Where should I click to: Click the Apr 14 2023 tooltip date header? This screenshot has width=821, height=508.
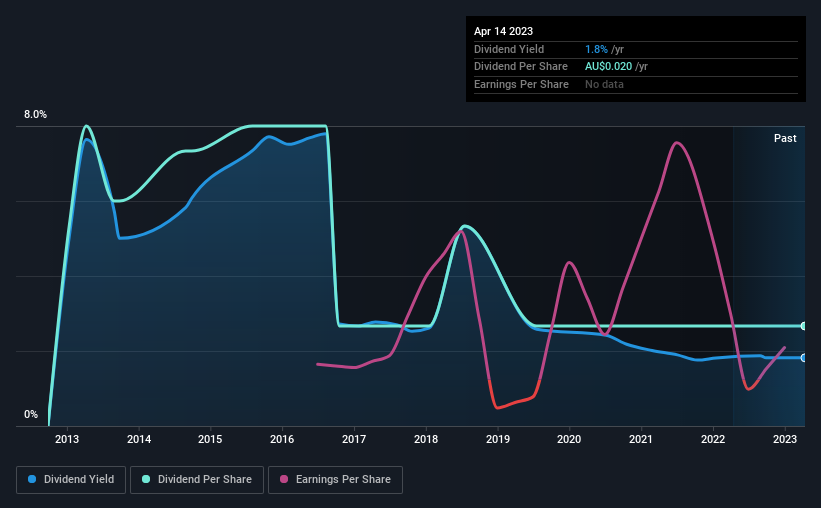(503, 31)
